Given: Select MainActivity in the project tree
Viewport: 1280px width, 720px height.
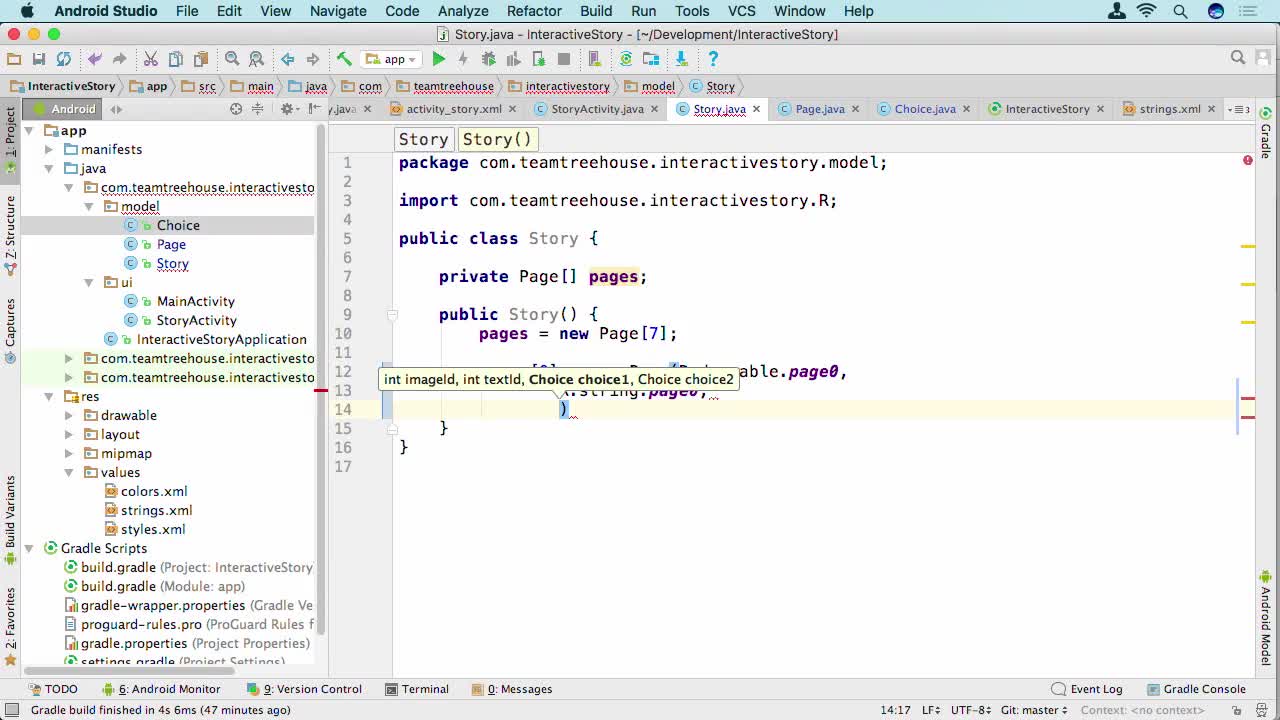Looking at the screenshot, I should click(195, 301).
